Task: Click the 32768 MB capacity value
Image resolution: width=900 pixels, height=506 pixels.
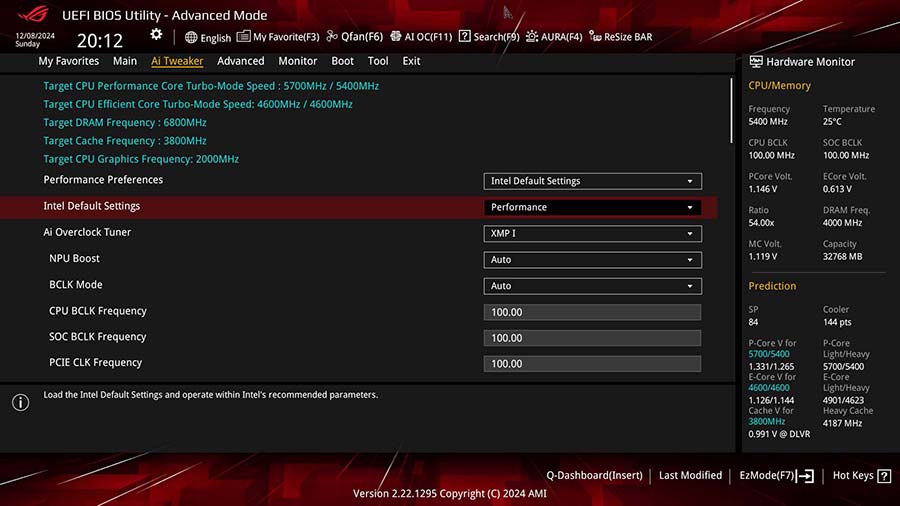Action: (x=843, y=256)
